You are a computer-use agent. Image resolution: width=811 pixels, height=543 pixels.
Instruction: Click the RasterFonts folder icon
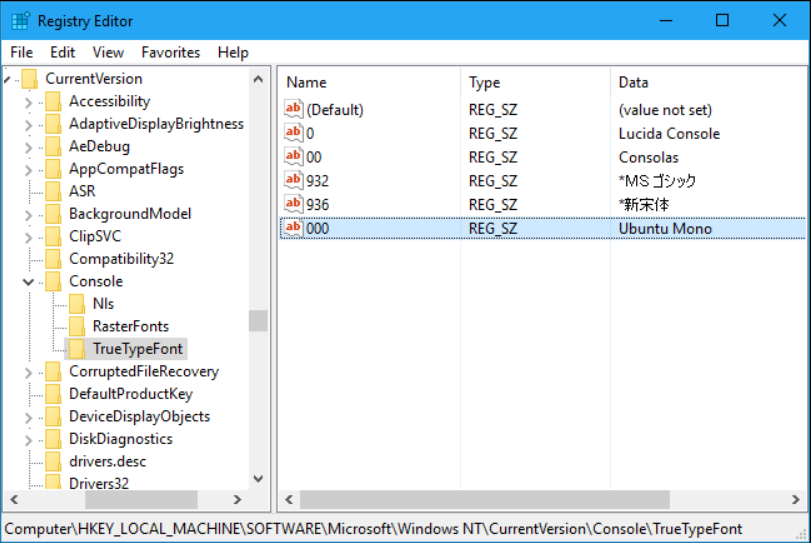pos(77,326)
